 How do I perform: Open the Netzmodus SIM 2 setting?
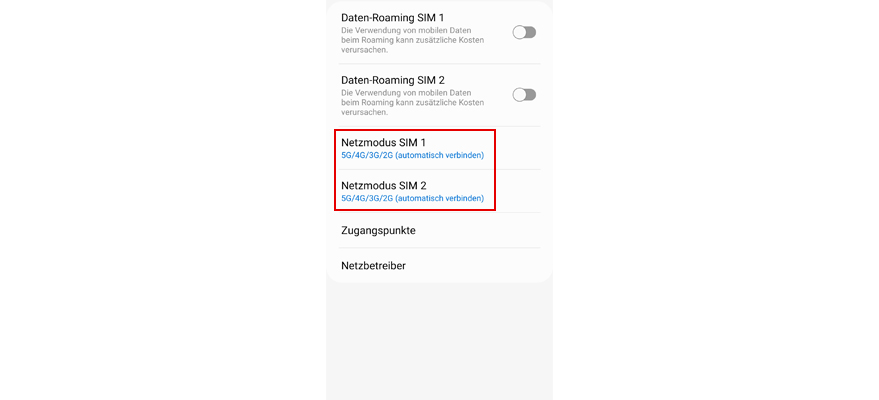click(440, 191)
